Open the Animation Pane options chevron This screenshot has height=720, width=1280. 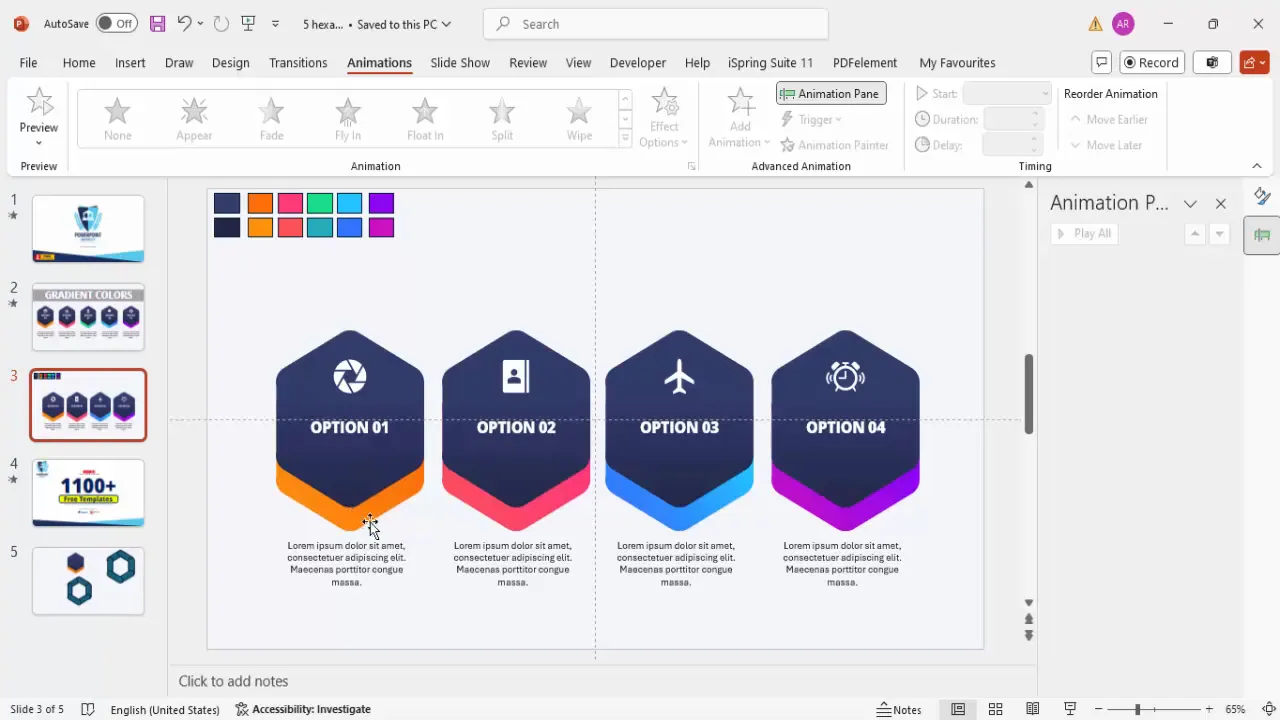pos(1190,203)
